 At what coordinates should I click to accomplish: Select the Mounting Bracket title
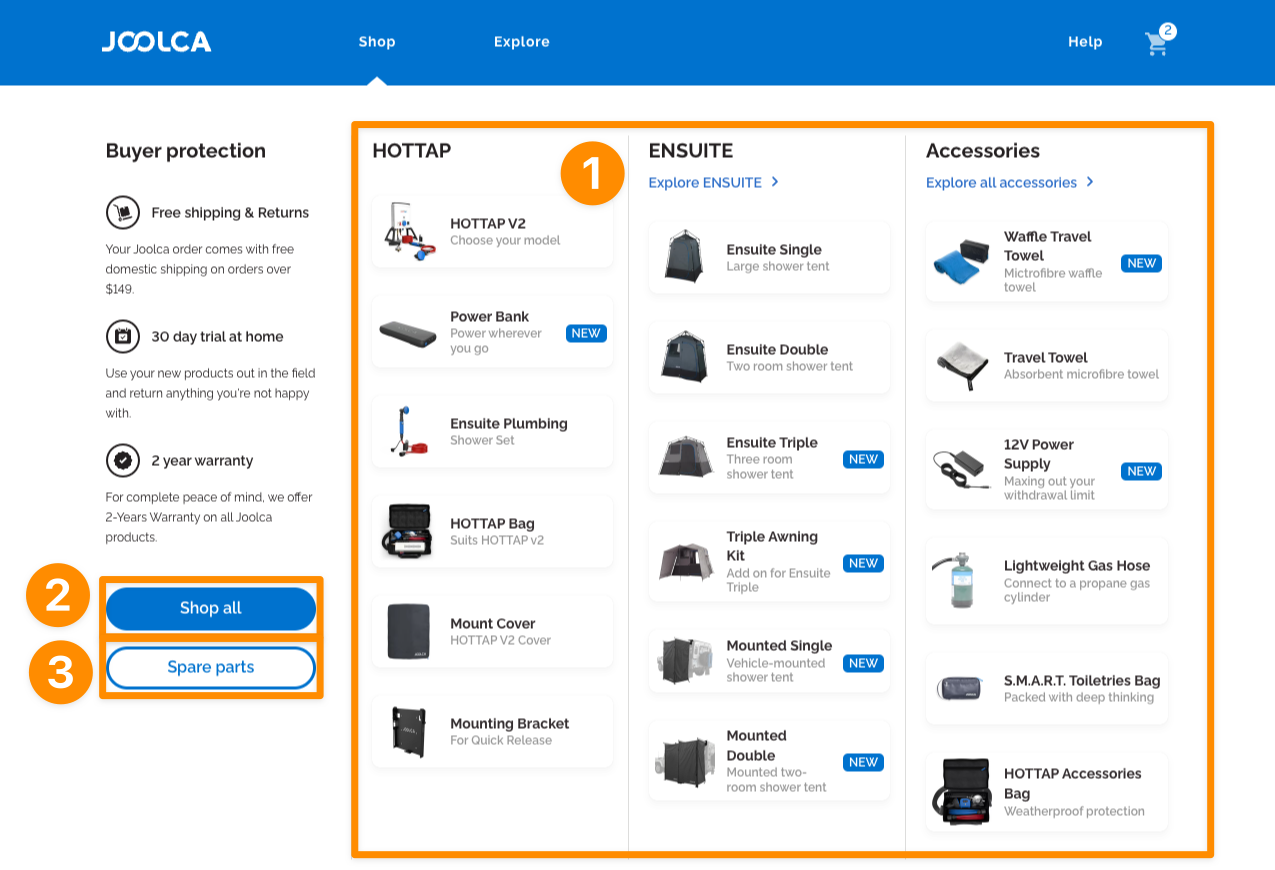[510, 723]
